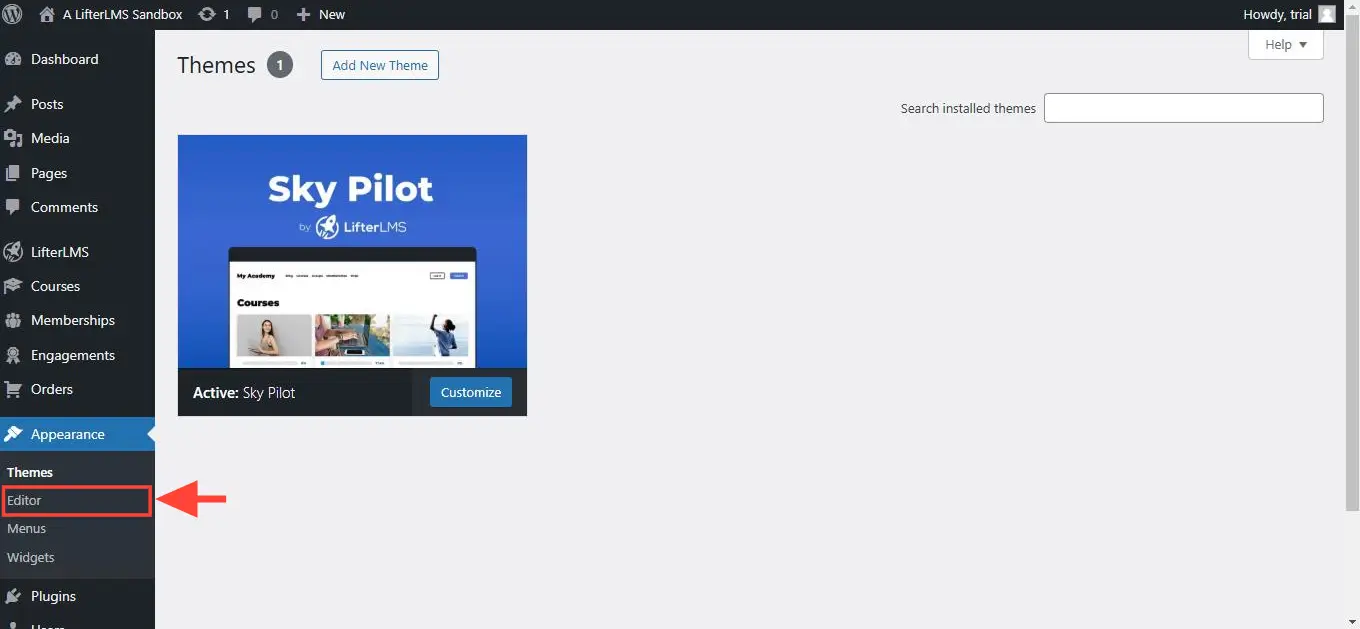Image resolution: width=1360 pixels, height=629 pixels.
Task: Open the Plugins menu item
Action: click(77, 596)
